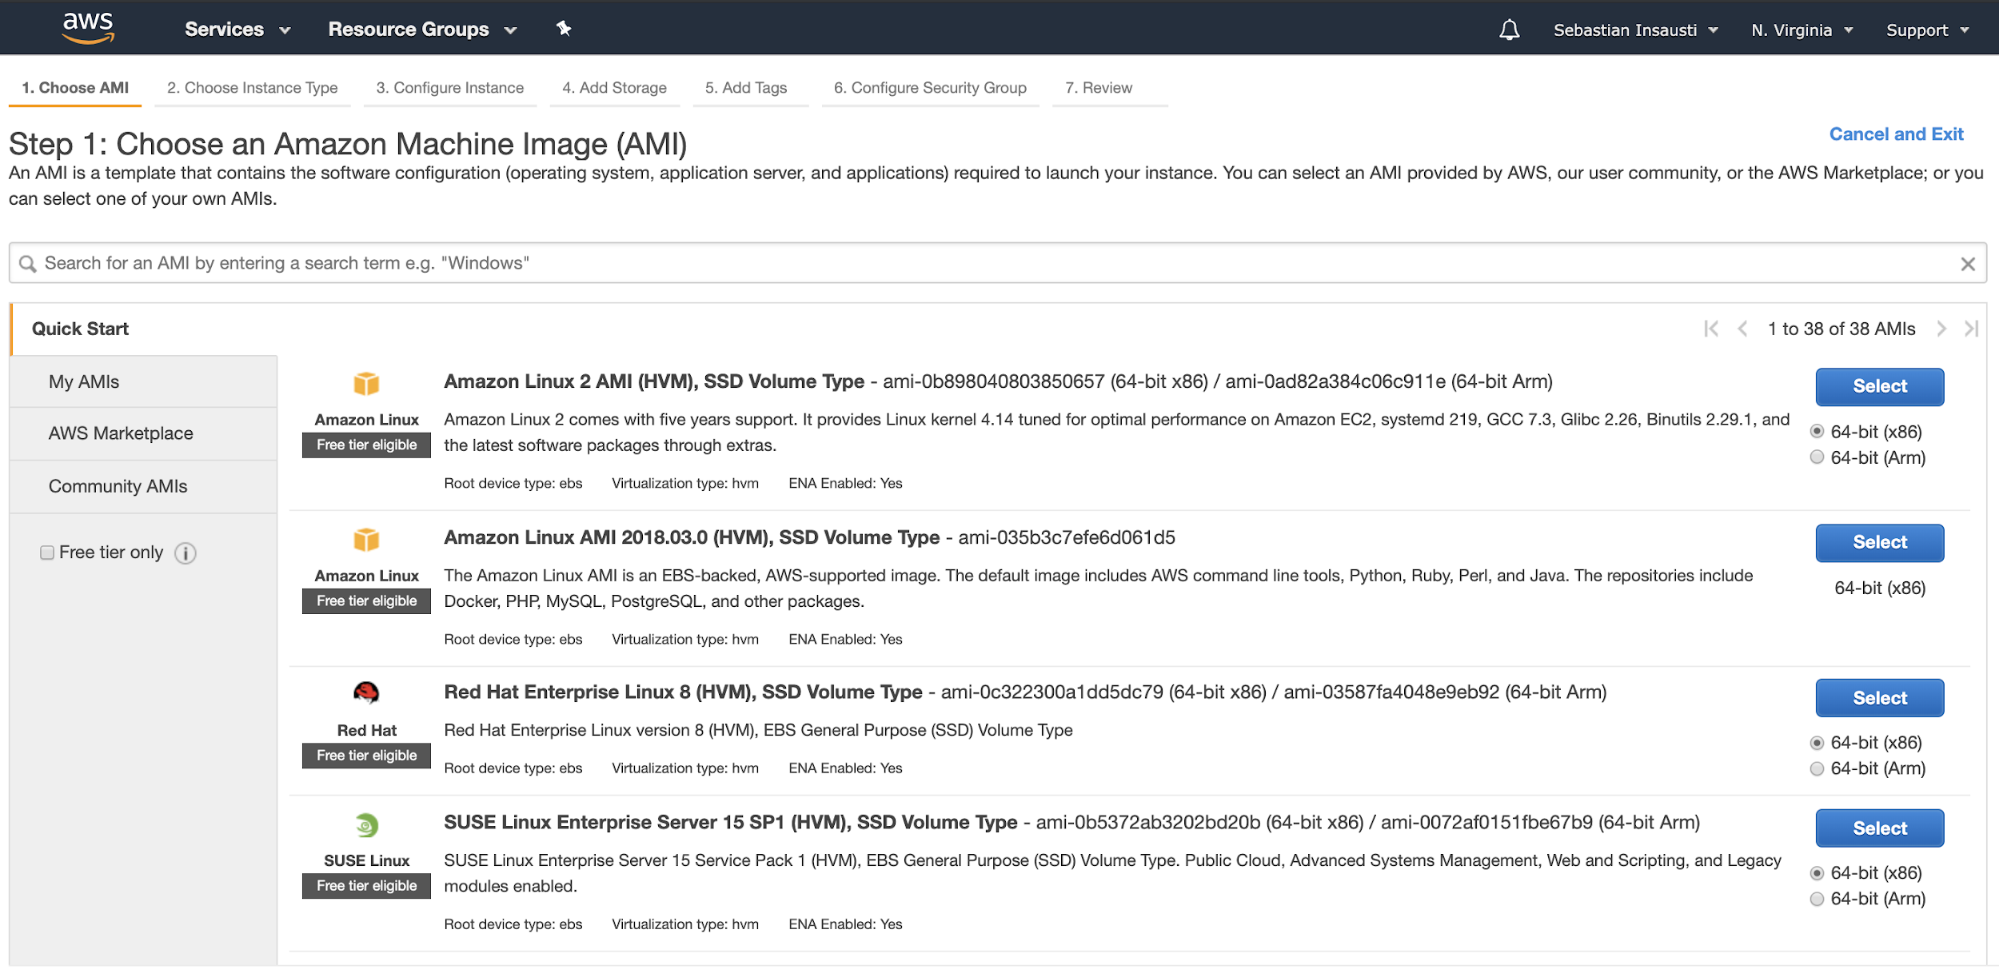Open the Sebastian Insausti account menu
Image resolution: width=1999 pixels, height=977 pixels.
(1635, 30)
